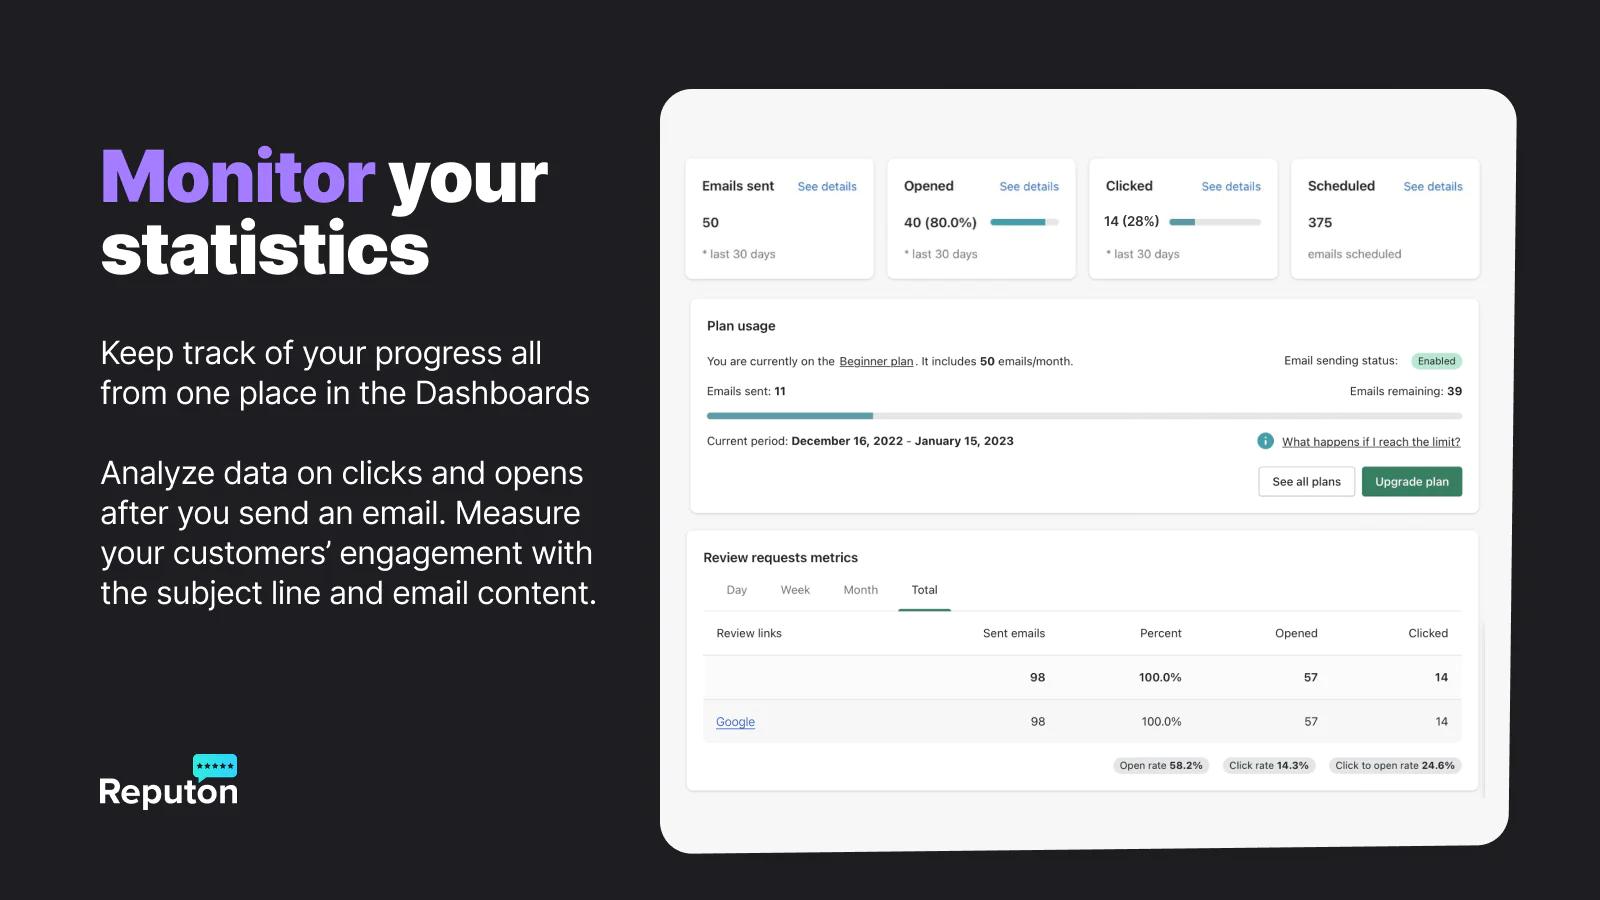Image resolution: width=1600 pixels, height=900 pixels.
Task: Click the Reputon logo
Action: tap(168, 782)
